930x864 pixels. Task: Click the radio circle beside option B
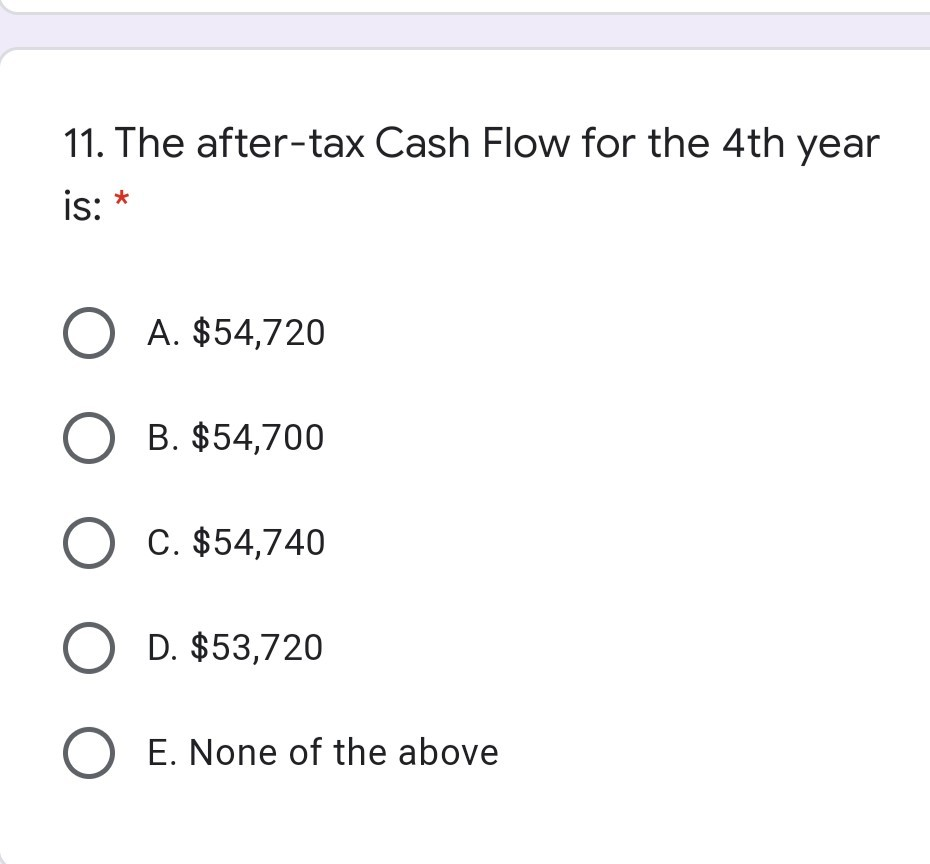88,438
